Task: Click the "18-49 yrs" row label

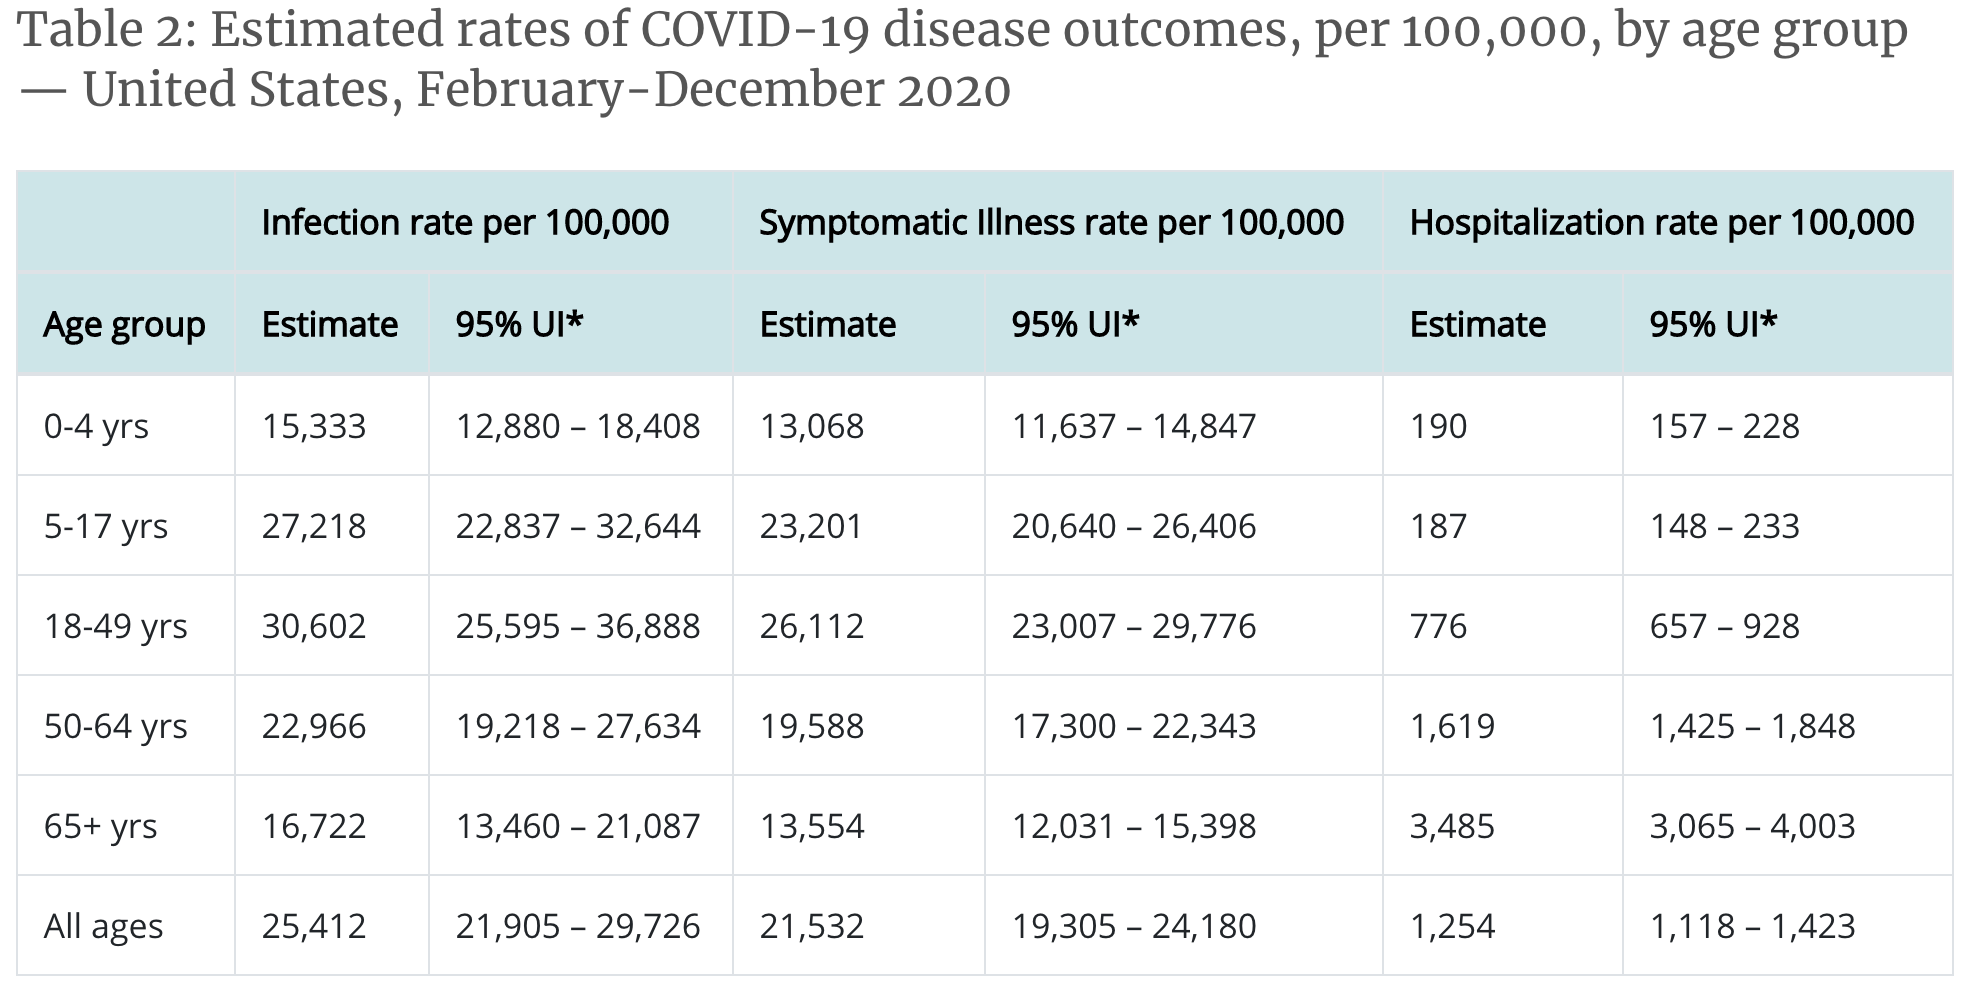Action: click(x=116, y=626)
